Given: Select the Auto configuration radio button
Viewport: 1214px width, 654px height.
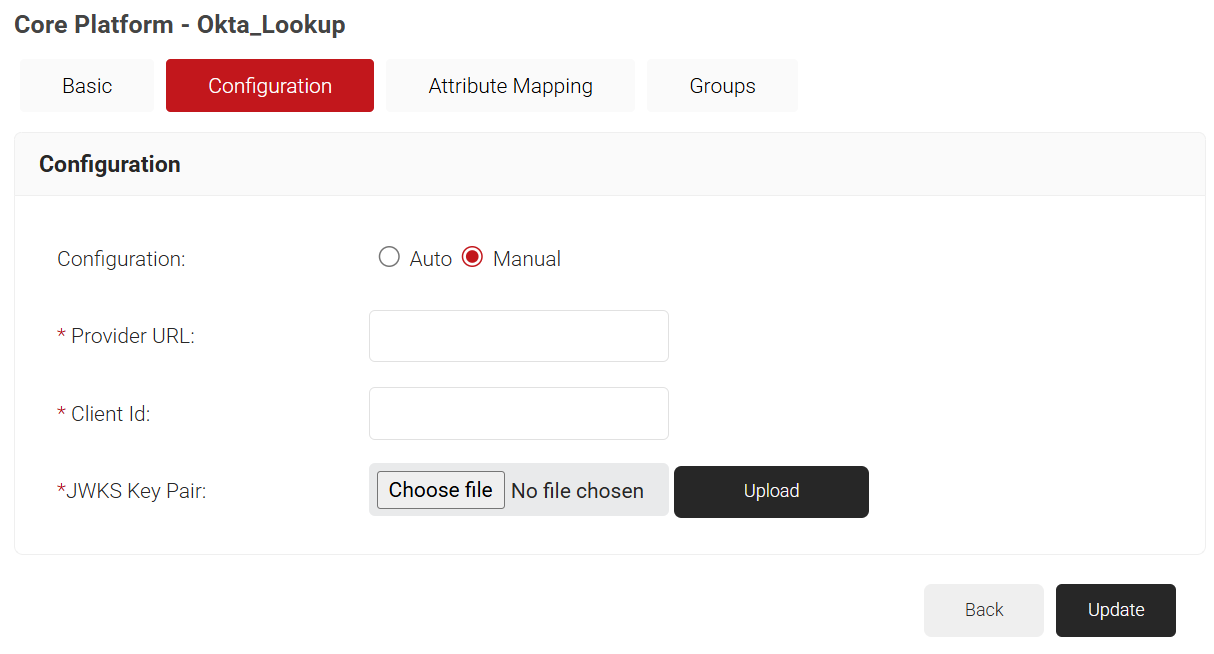Looking at the screenshot, I should 389,258.
